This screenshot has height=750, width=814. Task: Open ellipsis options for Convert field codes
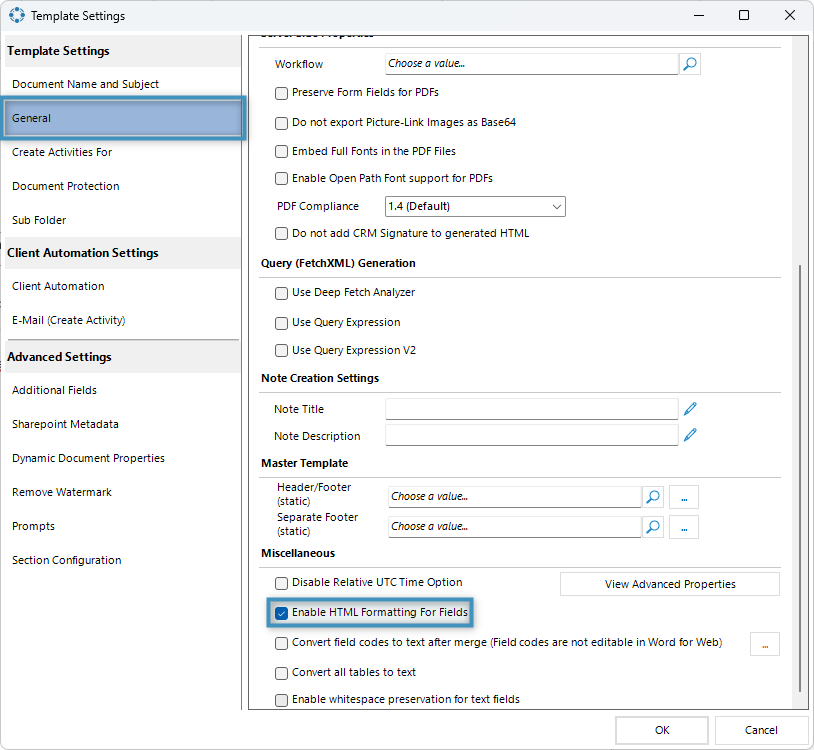[765, 644]
